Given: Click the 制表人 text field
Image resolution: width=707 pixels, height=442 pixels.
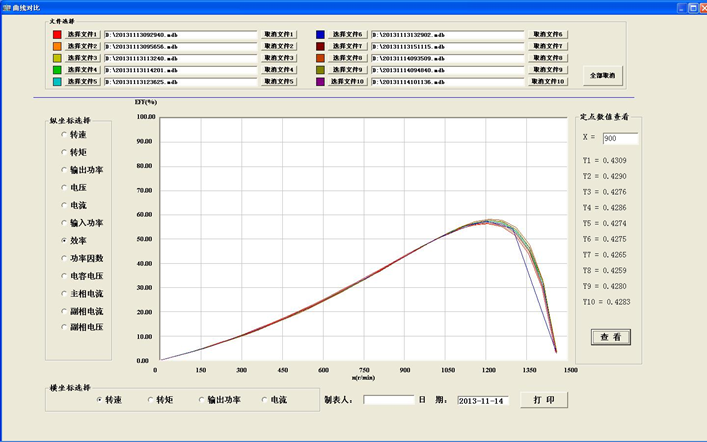Looking at the screenshot, I should coord(388,400).
